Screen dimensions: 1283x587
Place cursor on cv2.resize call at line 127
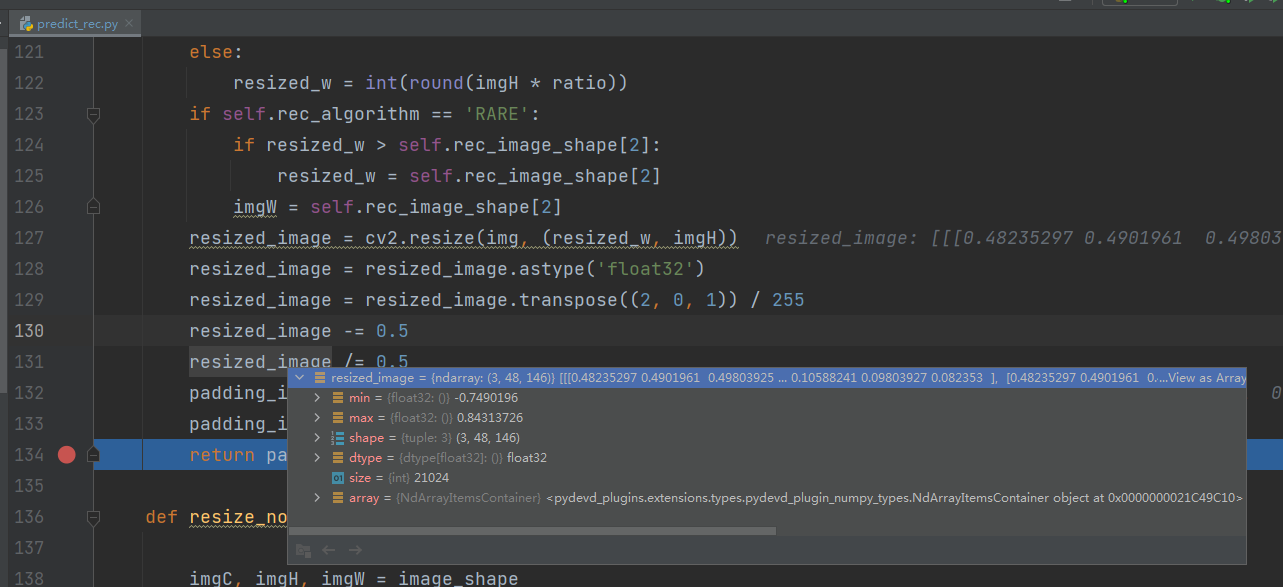click(420, 238)
